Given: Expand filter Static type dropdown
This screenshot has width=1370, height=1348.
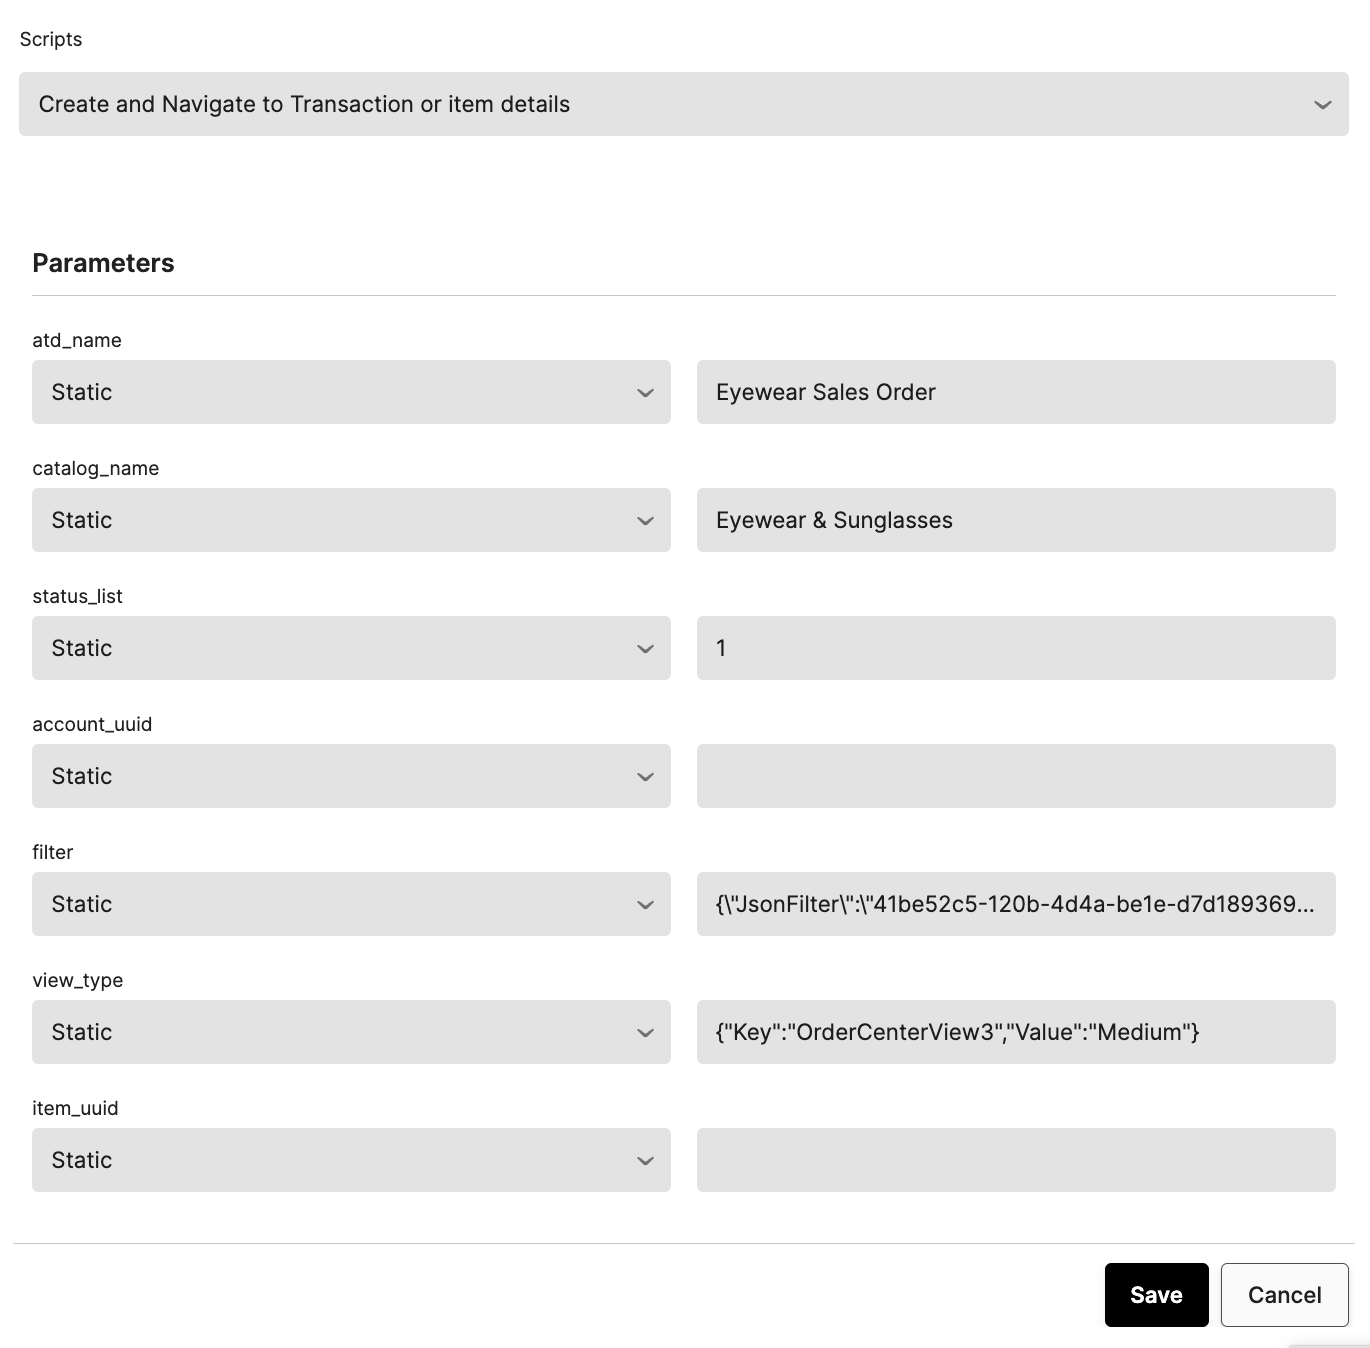Looking at the screenshot, I should (351, 904).
